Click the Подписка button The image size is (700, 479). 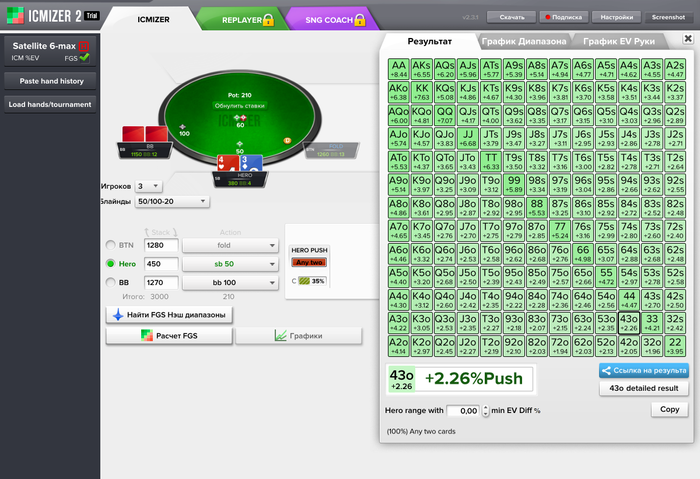(564, 17)
